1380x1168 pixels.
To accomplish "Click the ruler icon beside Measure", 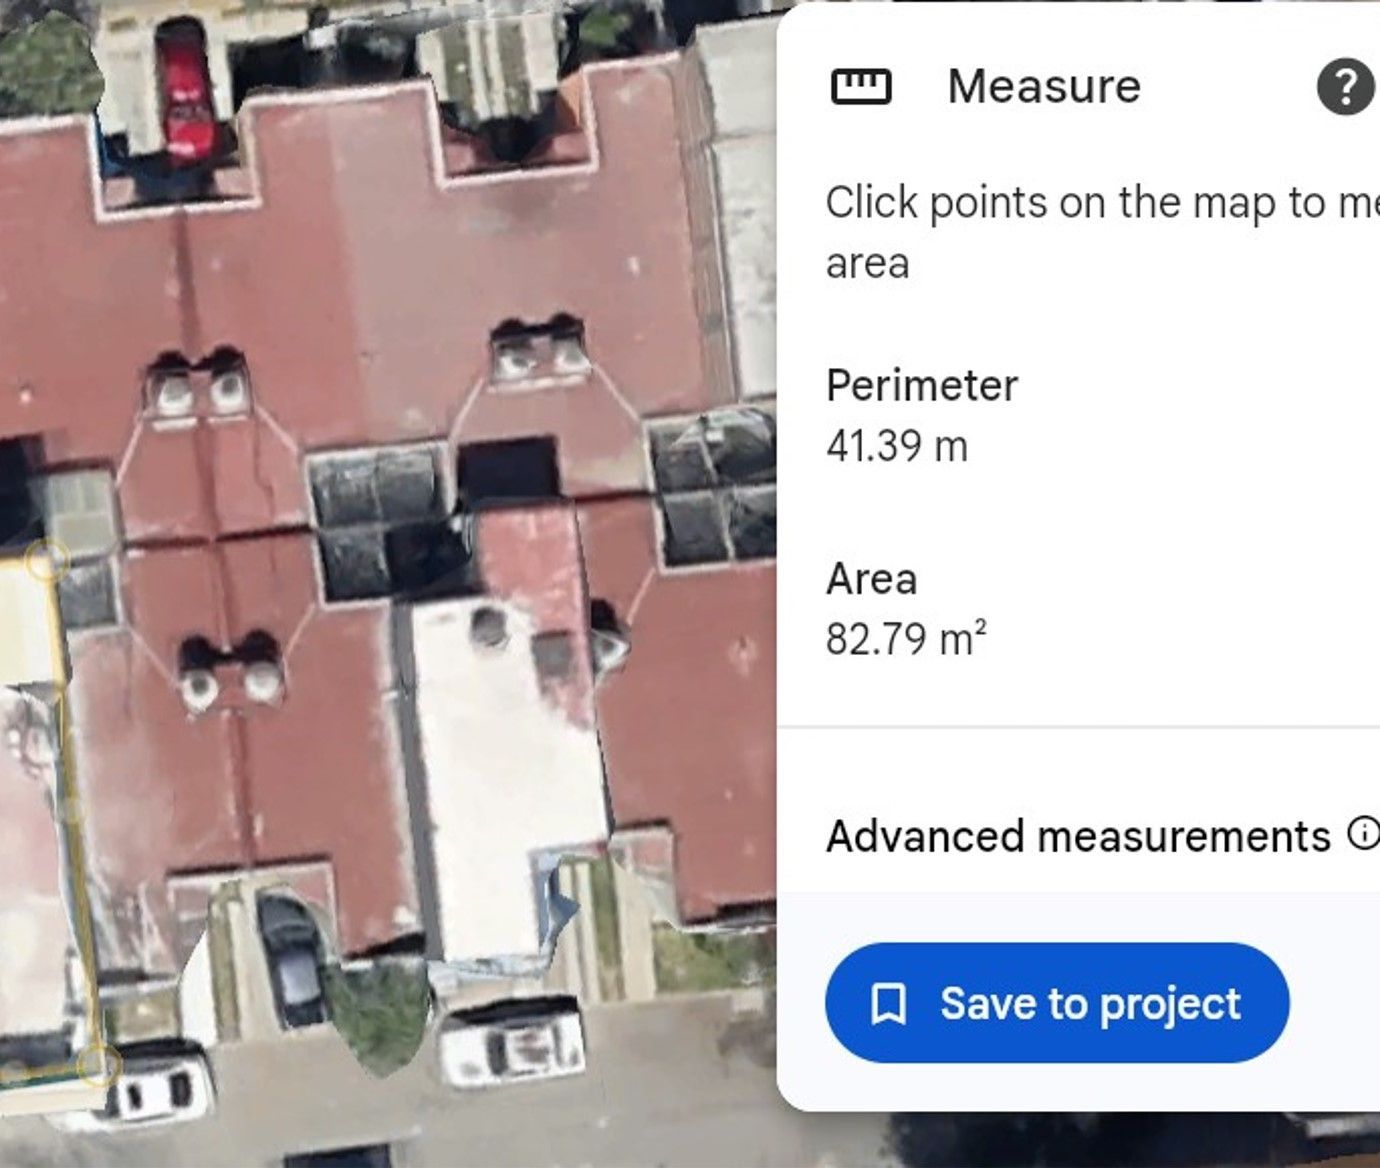I will (x=860, y=87).
